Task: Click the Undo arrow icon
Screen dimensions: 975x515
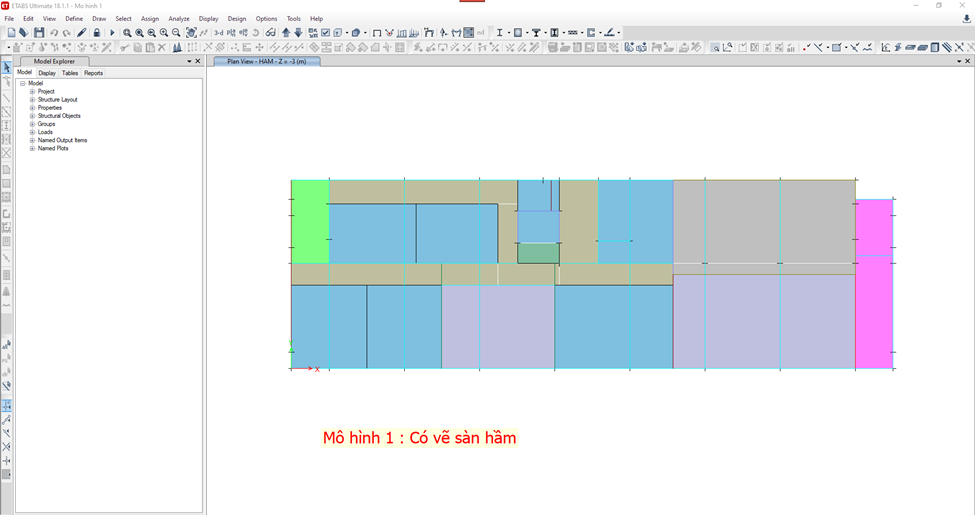Action: click(54, 33)
